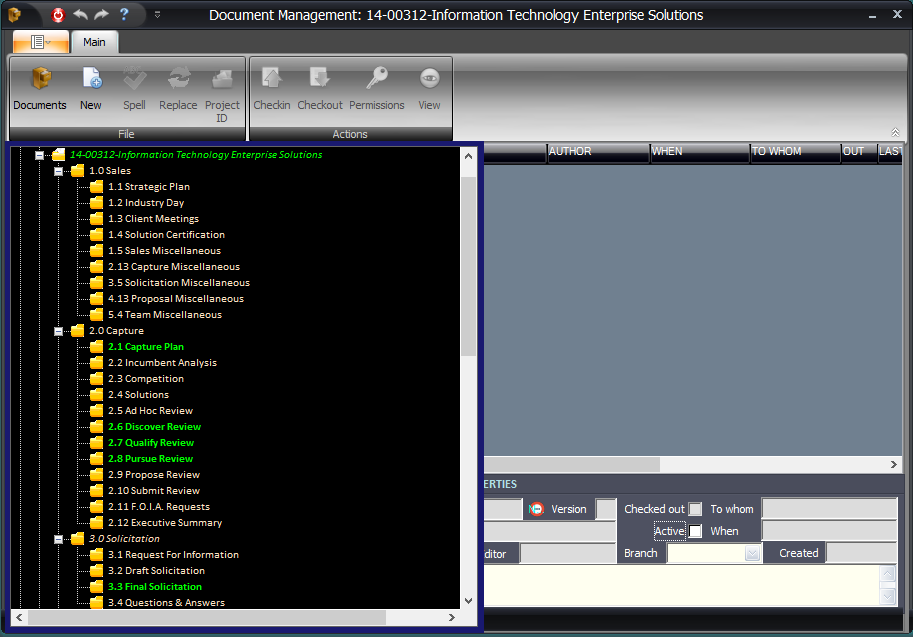Click the View eye icon
Image resolution: width=913 pixels, height=637 pixels.
pyautogui.click(x=429, y=80)
